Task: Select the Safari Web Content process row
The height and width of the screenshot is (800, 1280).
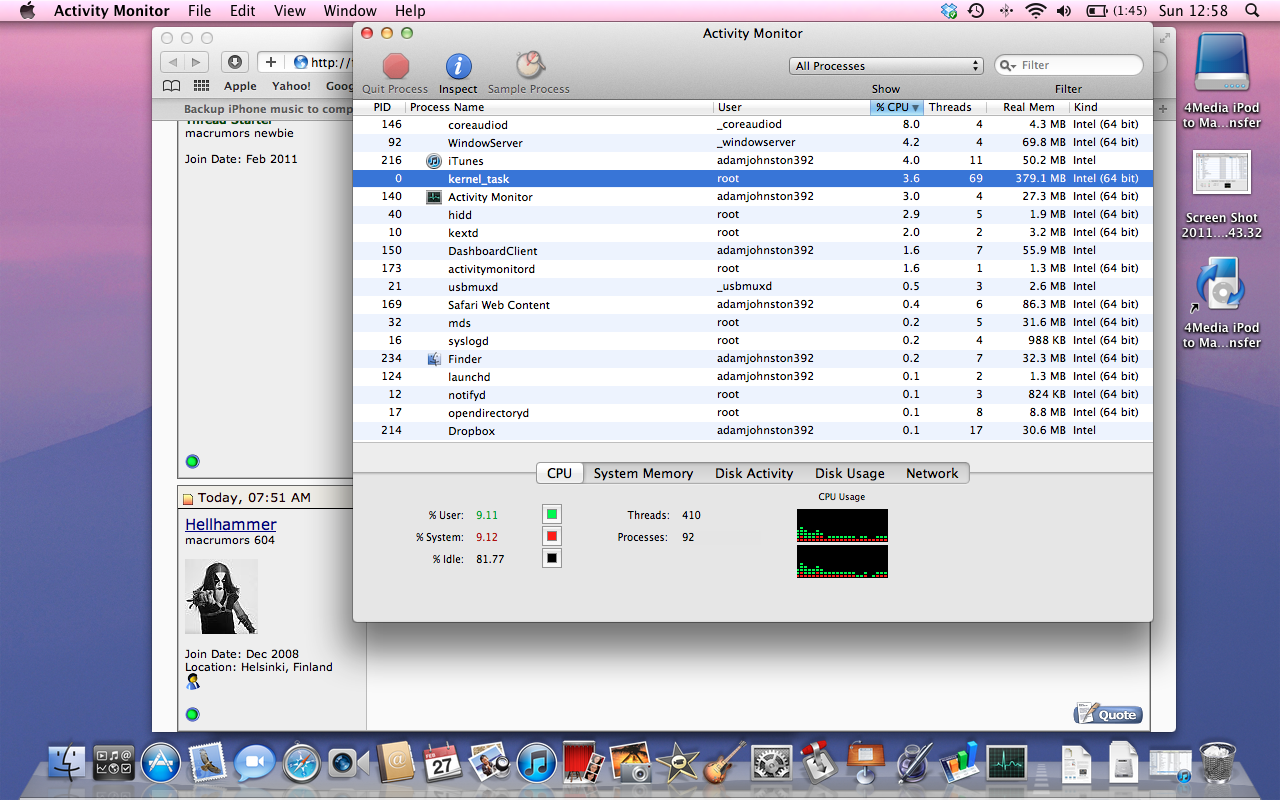Action: click(753, 304)
